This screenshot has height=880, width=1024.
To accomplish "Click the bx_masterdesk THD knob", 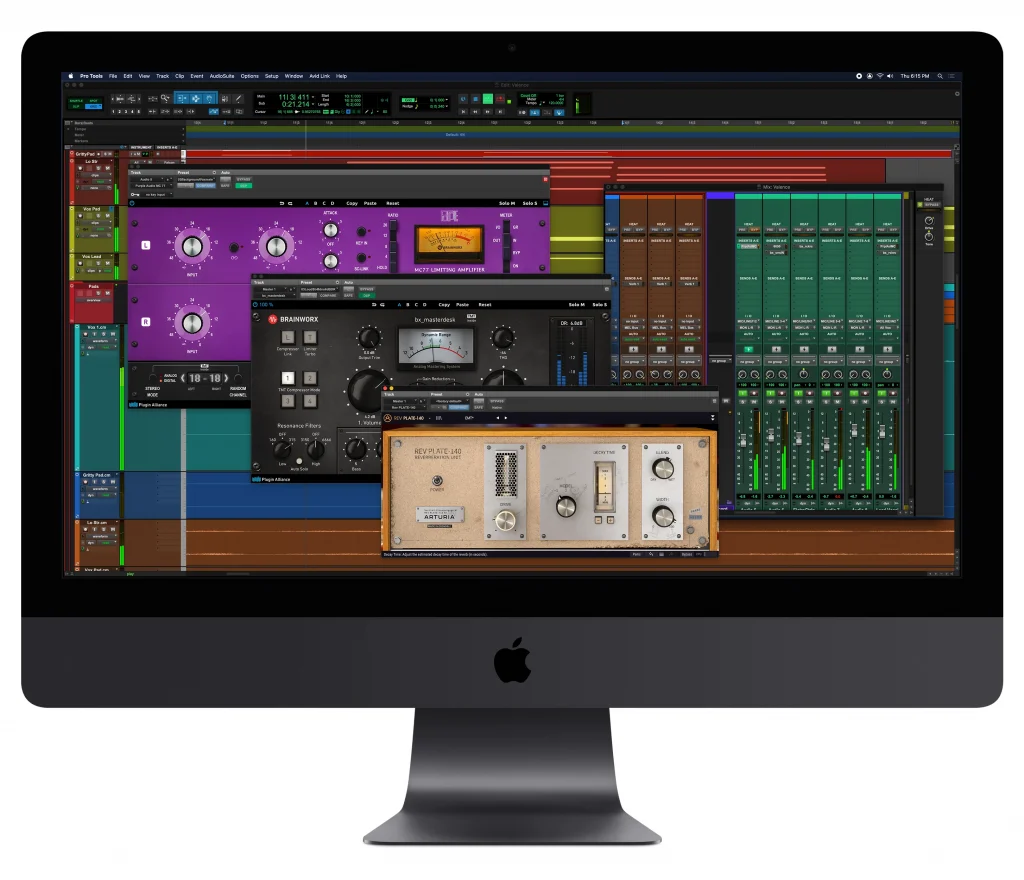I will pos(502,338).
